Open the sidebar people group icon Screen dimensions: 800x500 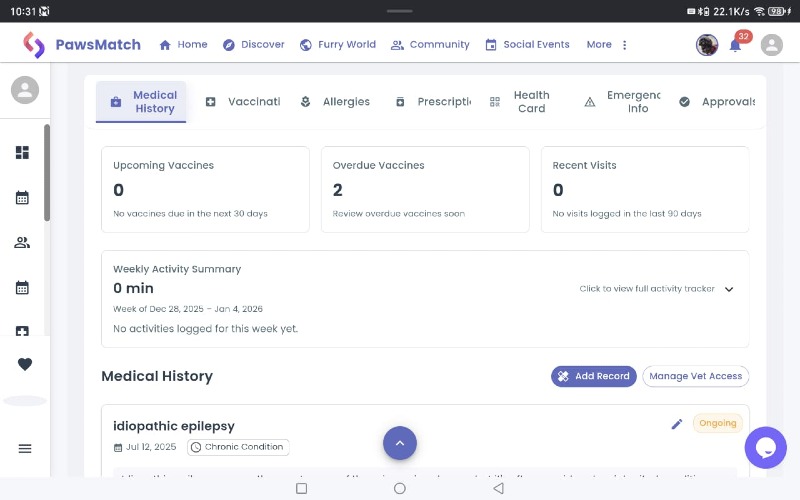[22, 242]
